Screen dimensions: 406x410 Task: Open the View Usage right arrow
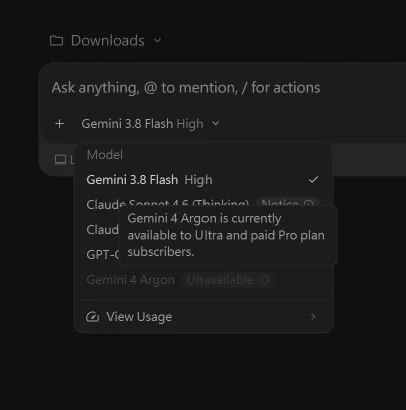click(313, 317)
